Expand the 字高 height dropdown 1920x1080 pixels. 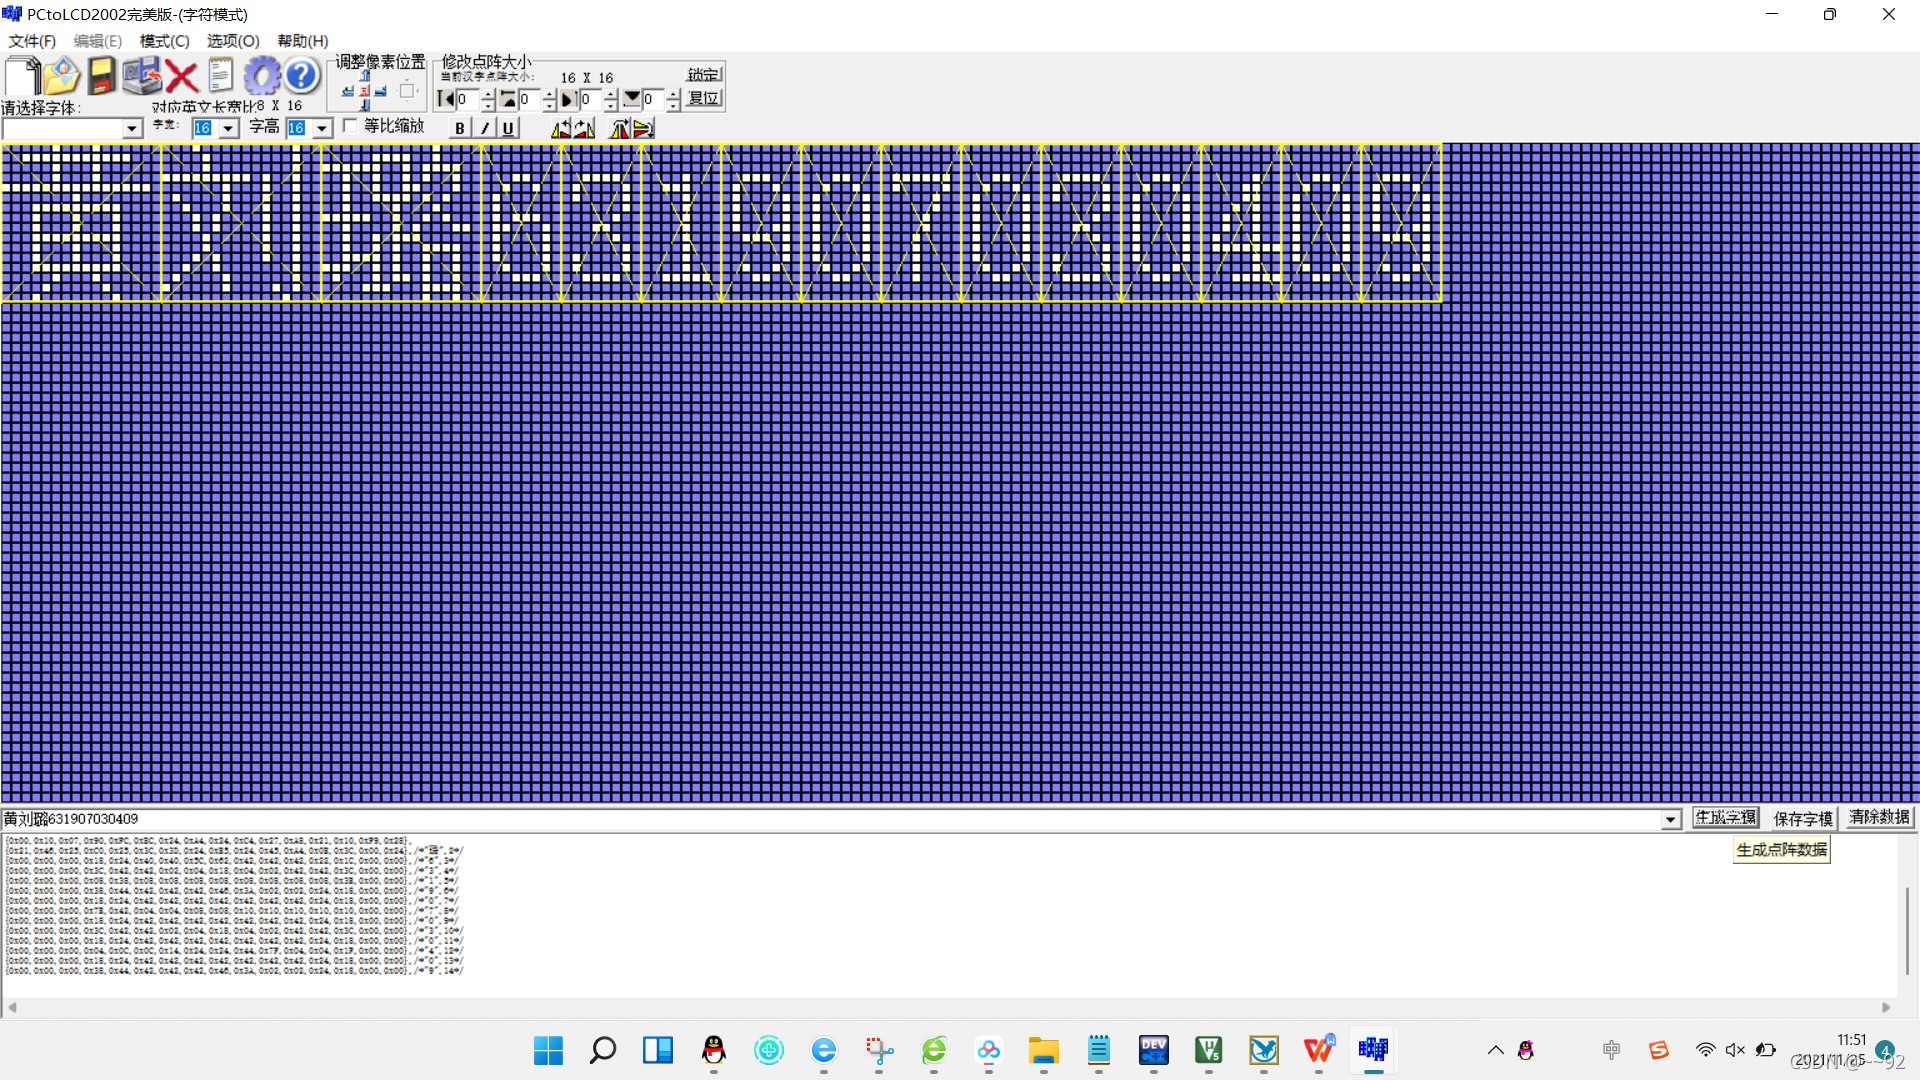click(322, 128)
